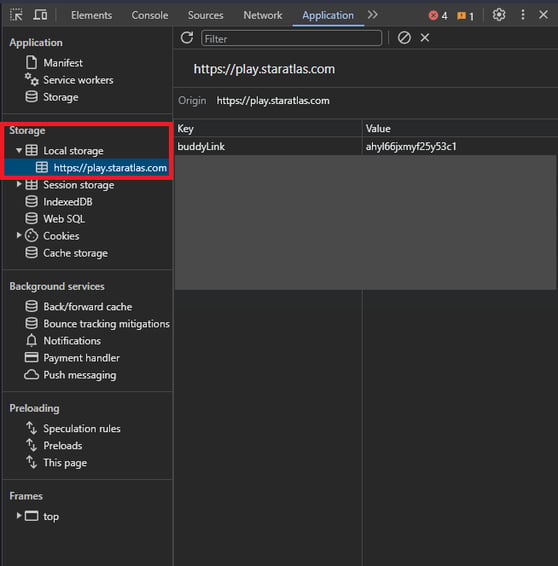Select the buddyLink key row
This screenshot has width=558, height=566.
point(366,146)
